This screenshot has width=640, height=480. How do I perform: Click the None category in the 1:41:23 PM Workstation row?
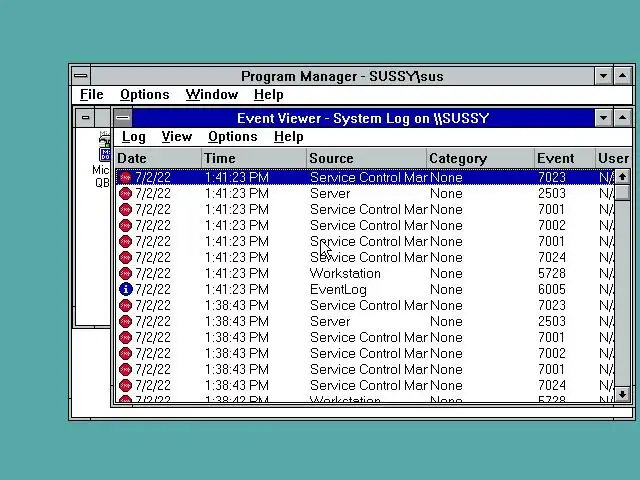click(x=446, y=273)
